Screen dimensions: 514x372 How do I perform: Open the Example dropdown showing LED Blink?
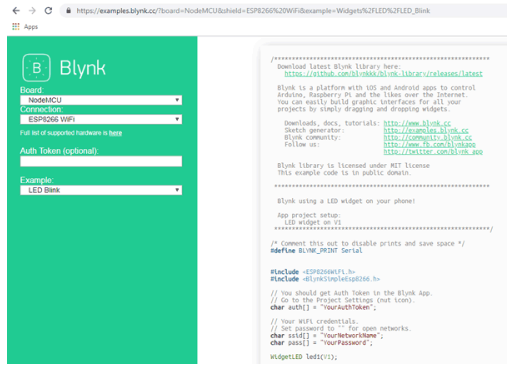(x=101, y=190)
